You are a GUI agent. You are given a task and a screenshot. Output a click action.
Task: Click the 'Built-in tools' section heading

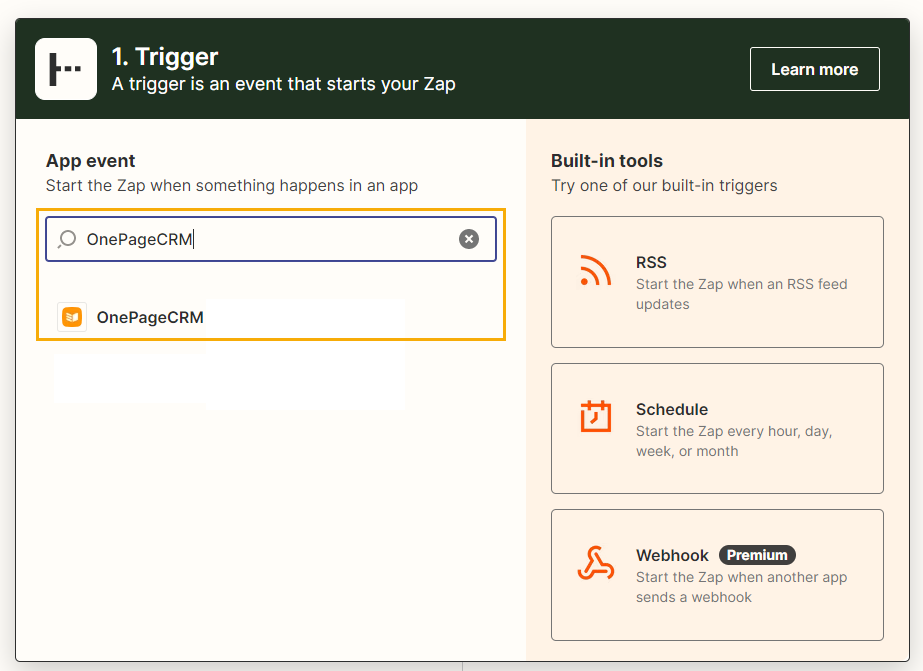pyautogui.click(x=607, y=161)
